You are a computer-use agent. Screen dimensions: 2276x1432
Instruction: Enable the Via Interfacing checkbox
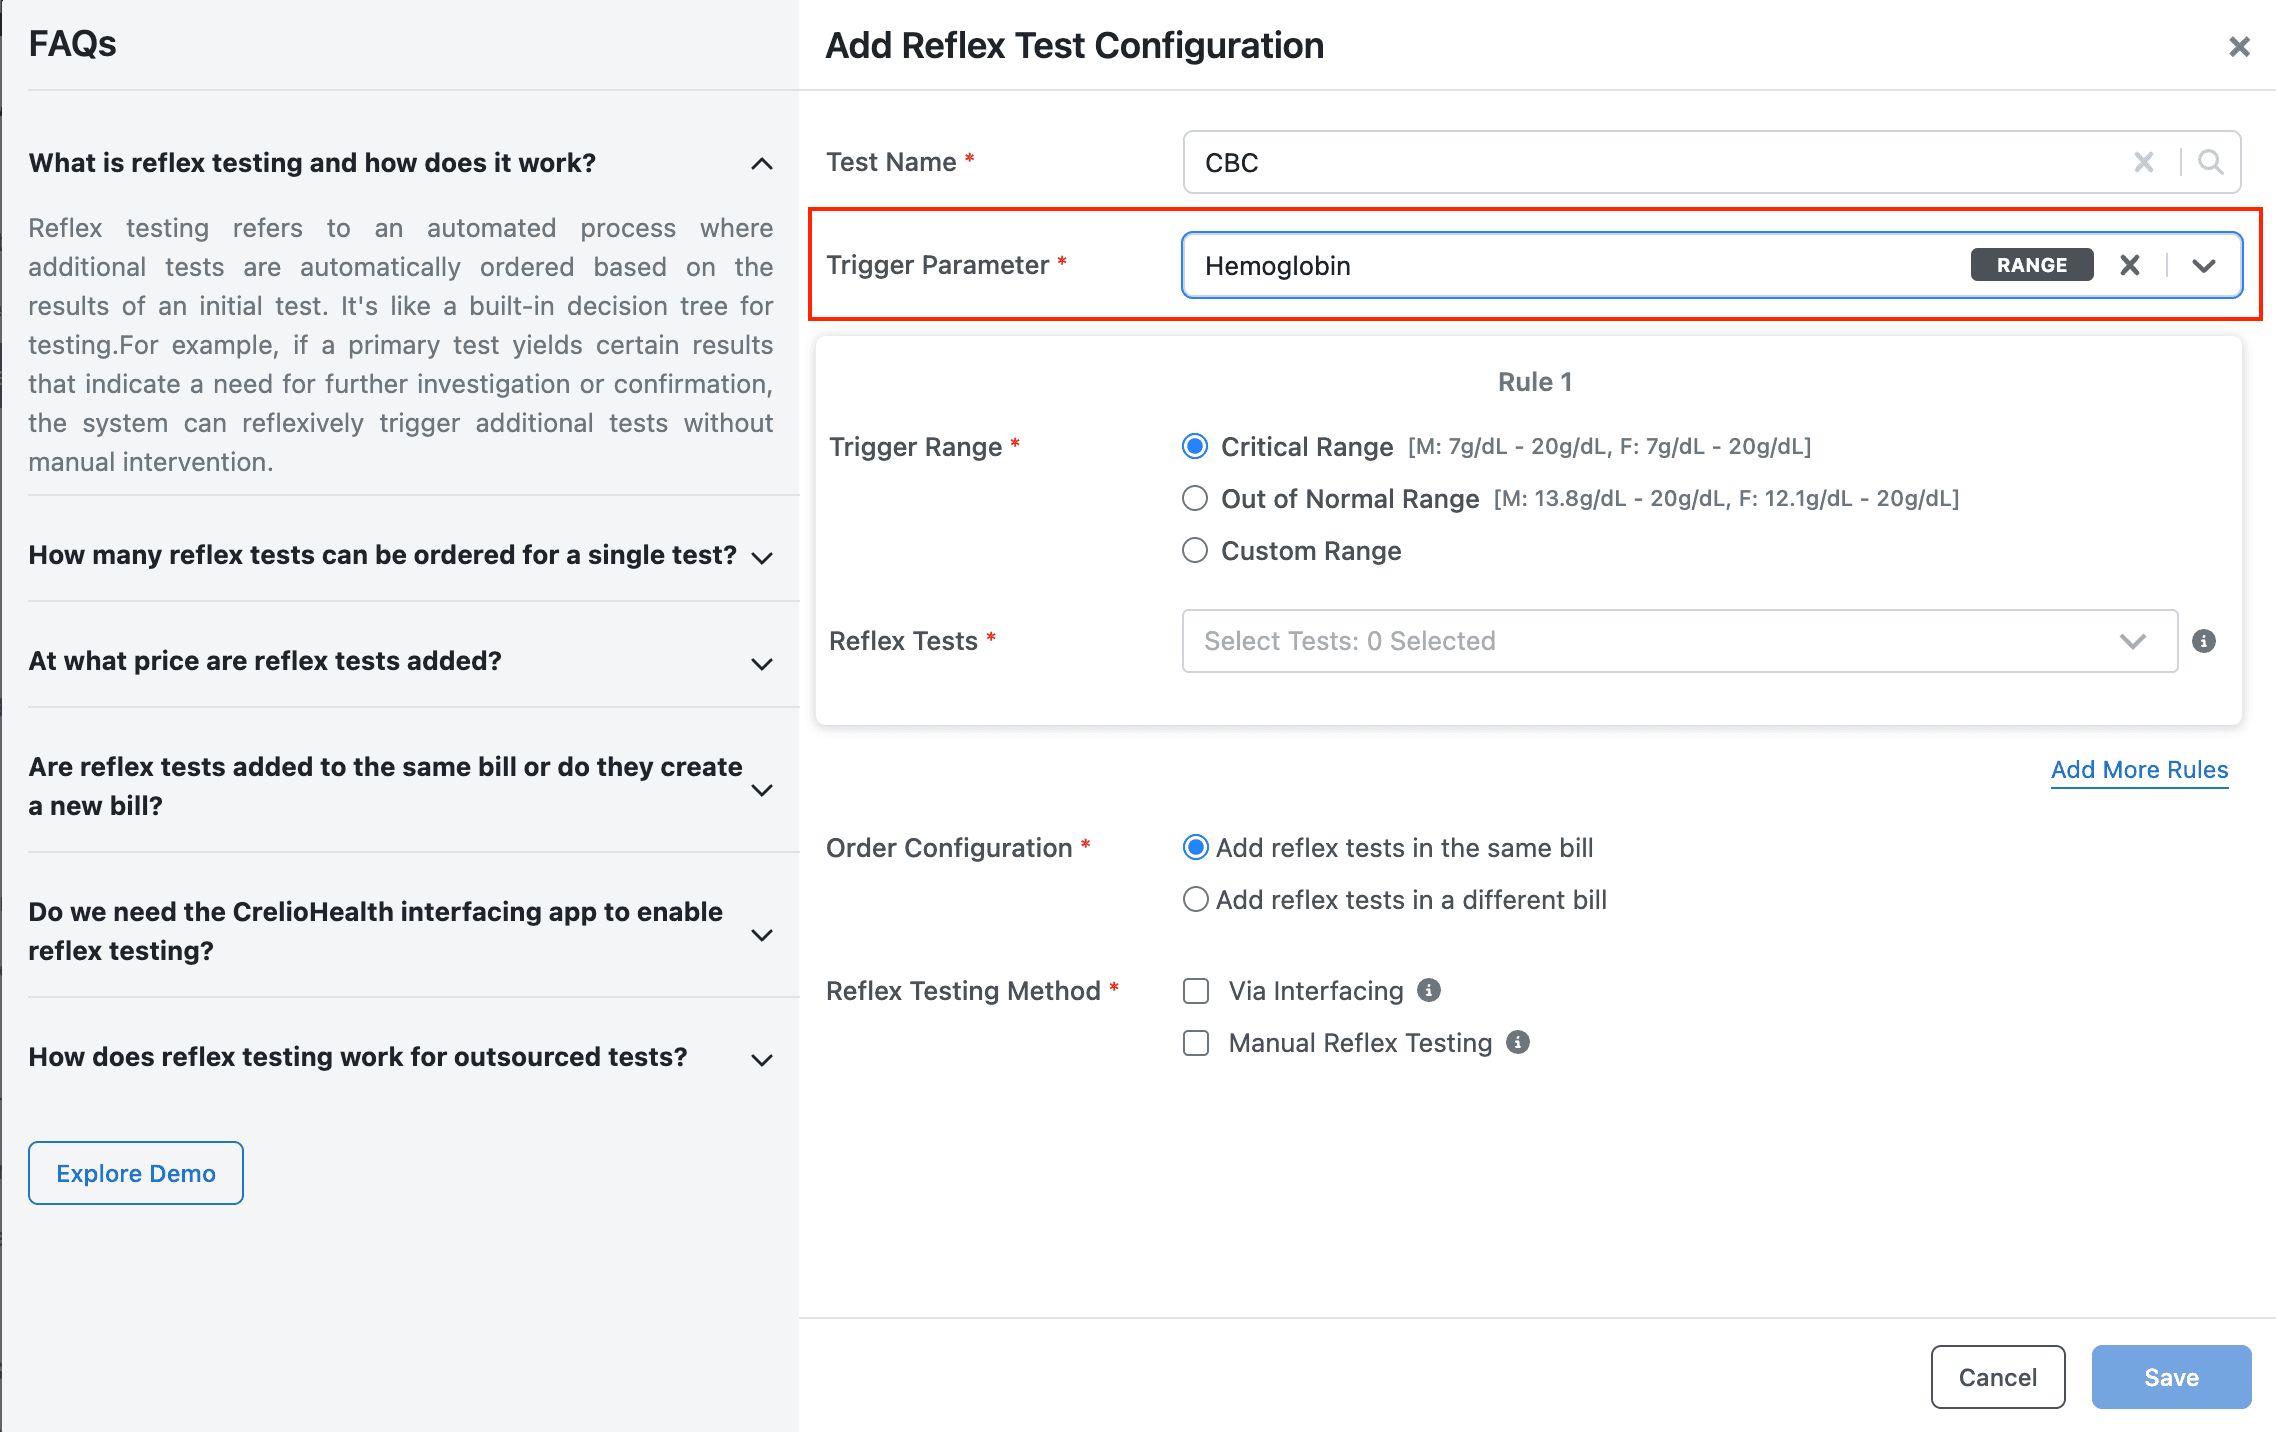pos(1196,991)
